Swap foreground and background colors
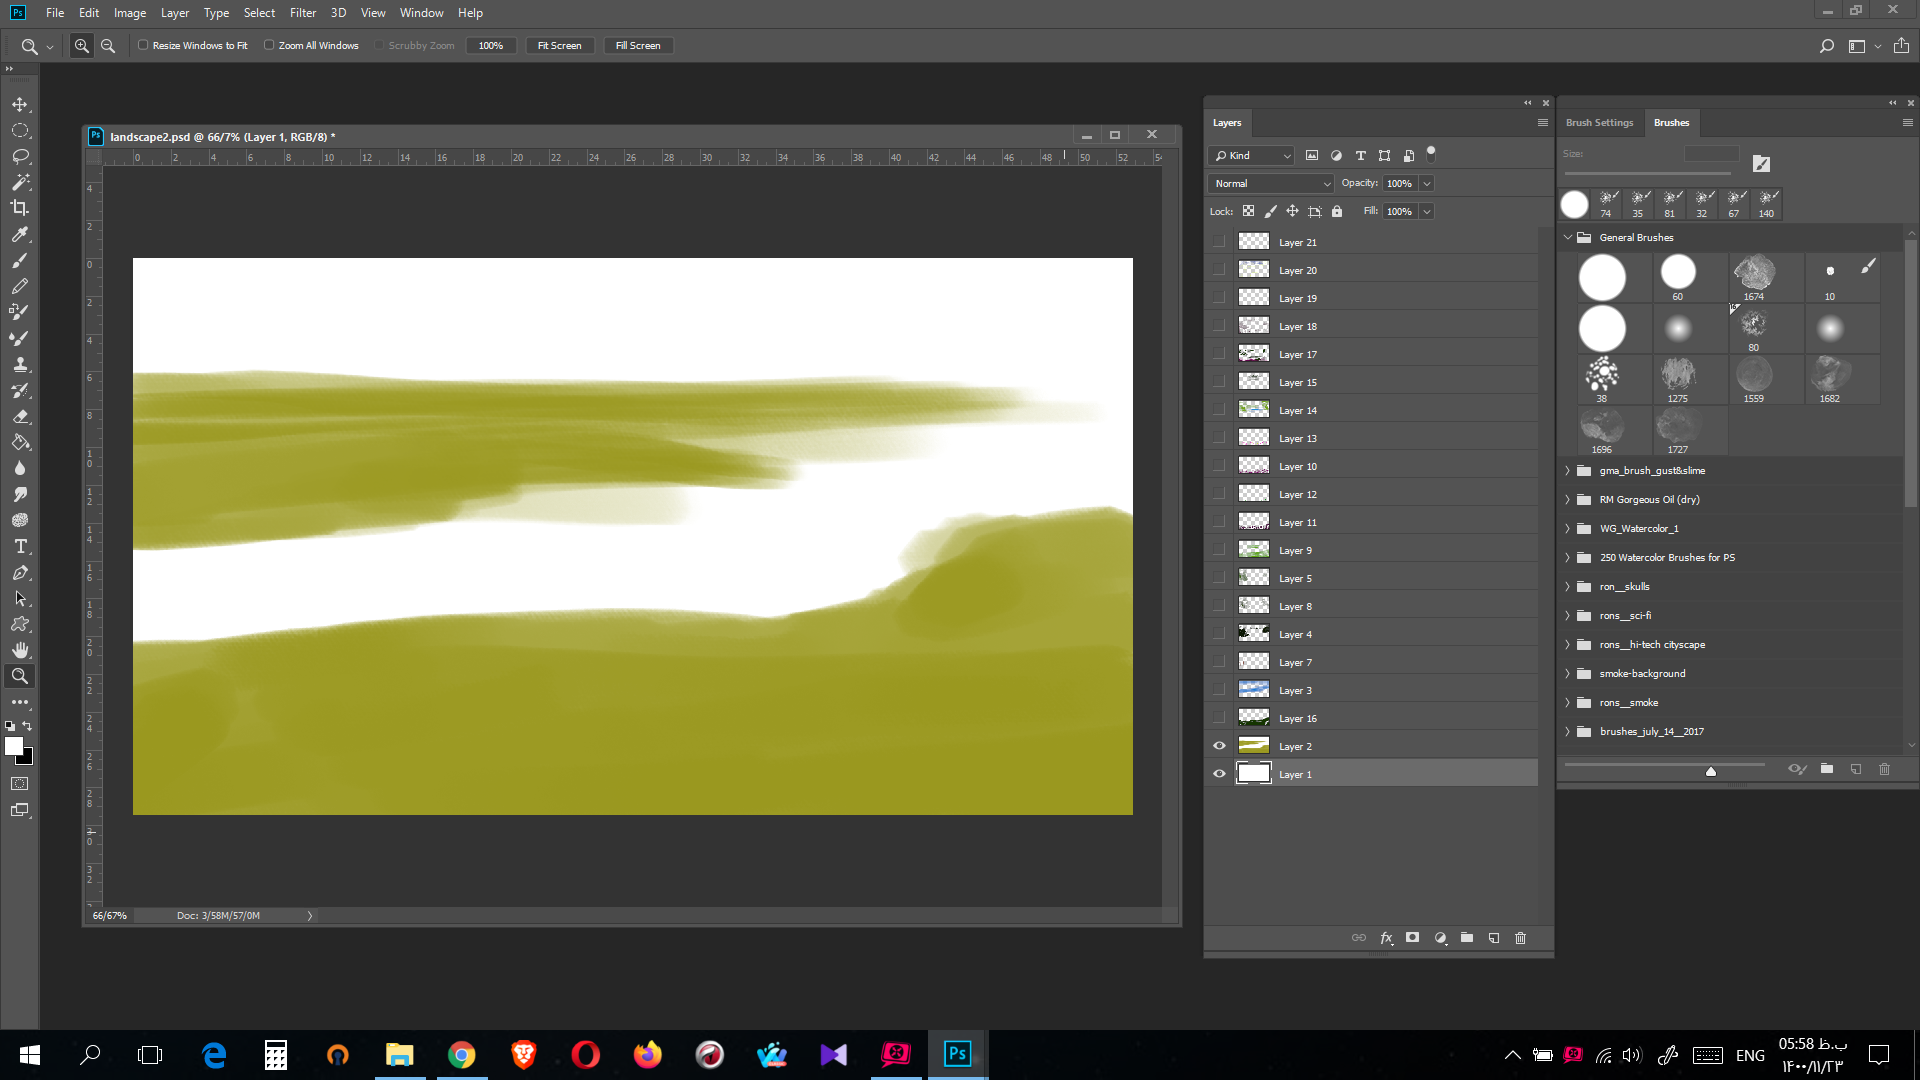The width and height of the screenshot is (1920, 1080). click(x=28, y=726)
